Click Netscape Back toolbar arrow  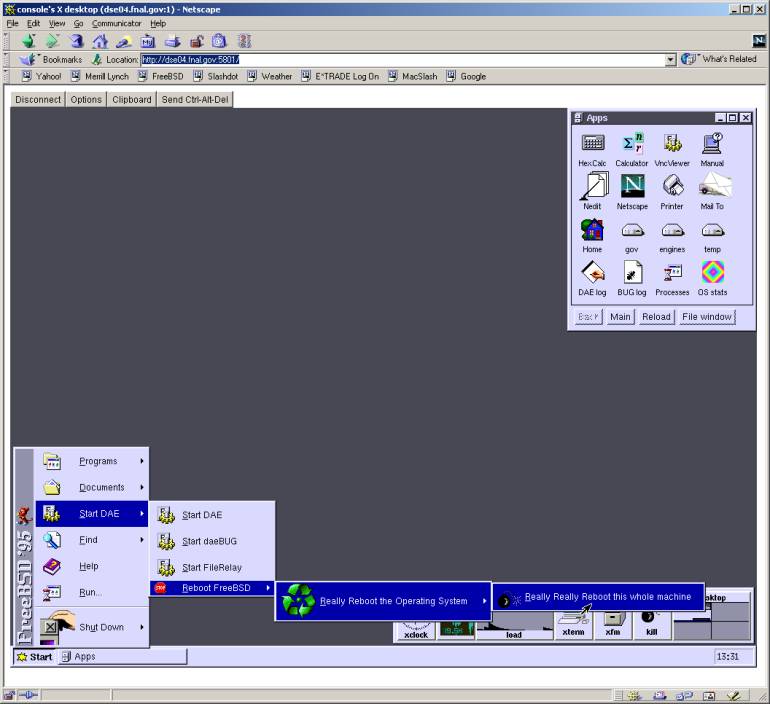(28, 41)
